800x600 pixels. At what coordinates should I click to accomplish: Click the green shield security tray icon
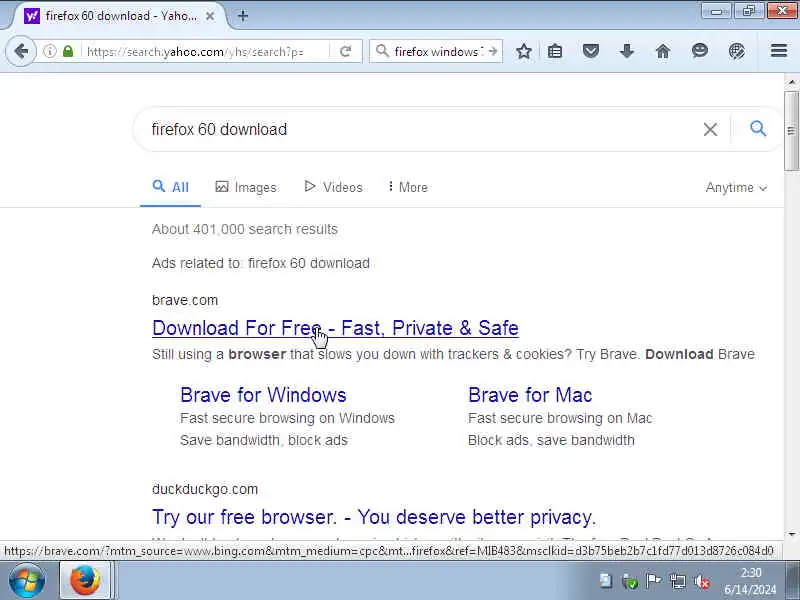pyautogui.click(x=630, y=581)
